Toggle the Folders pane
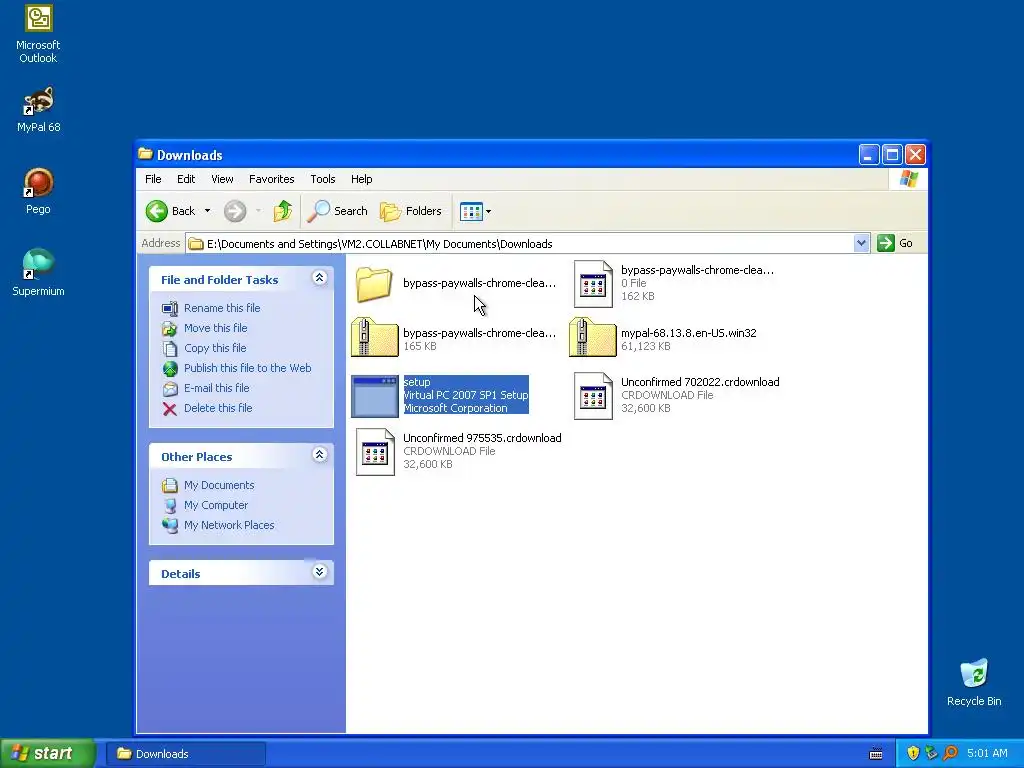 click(x=411, y=211)
